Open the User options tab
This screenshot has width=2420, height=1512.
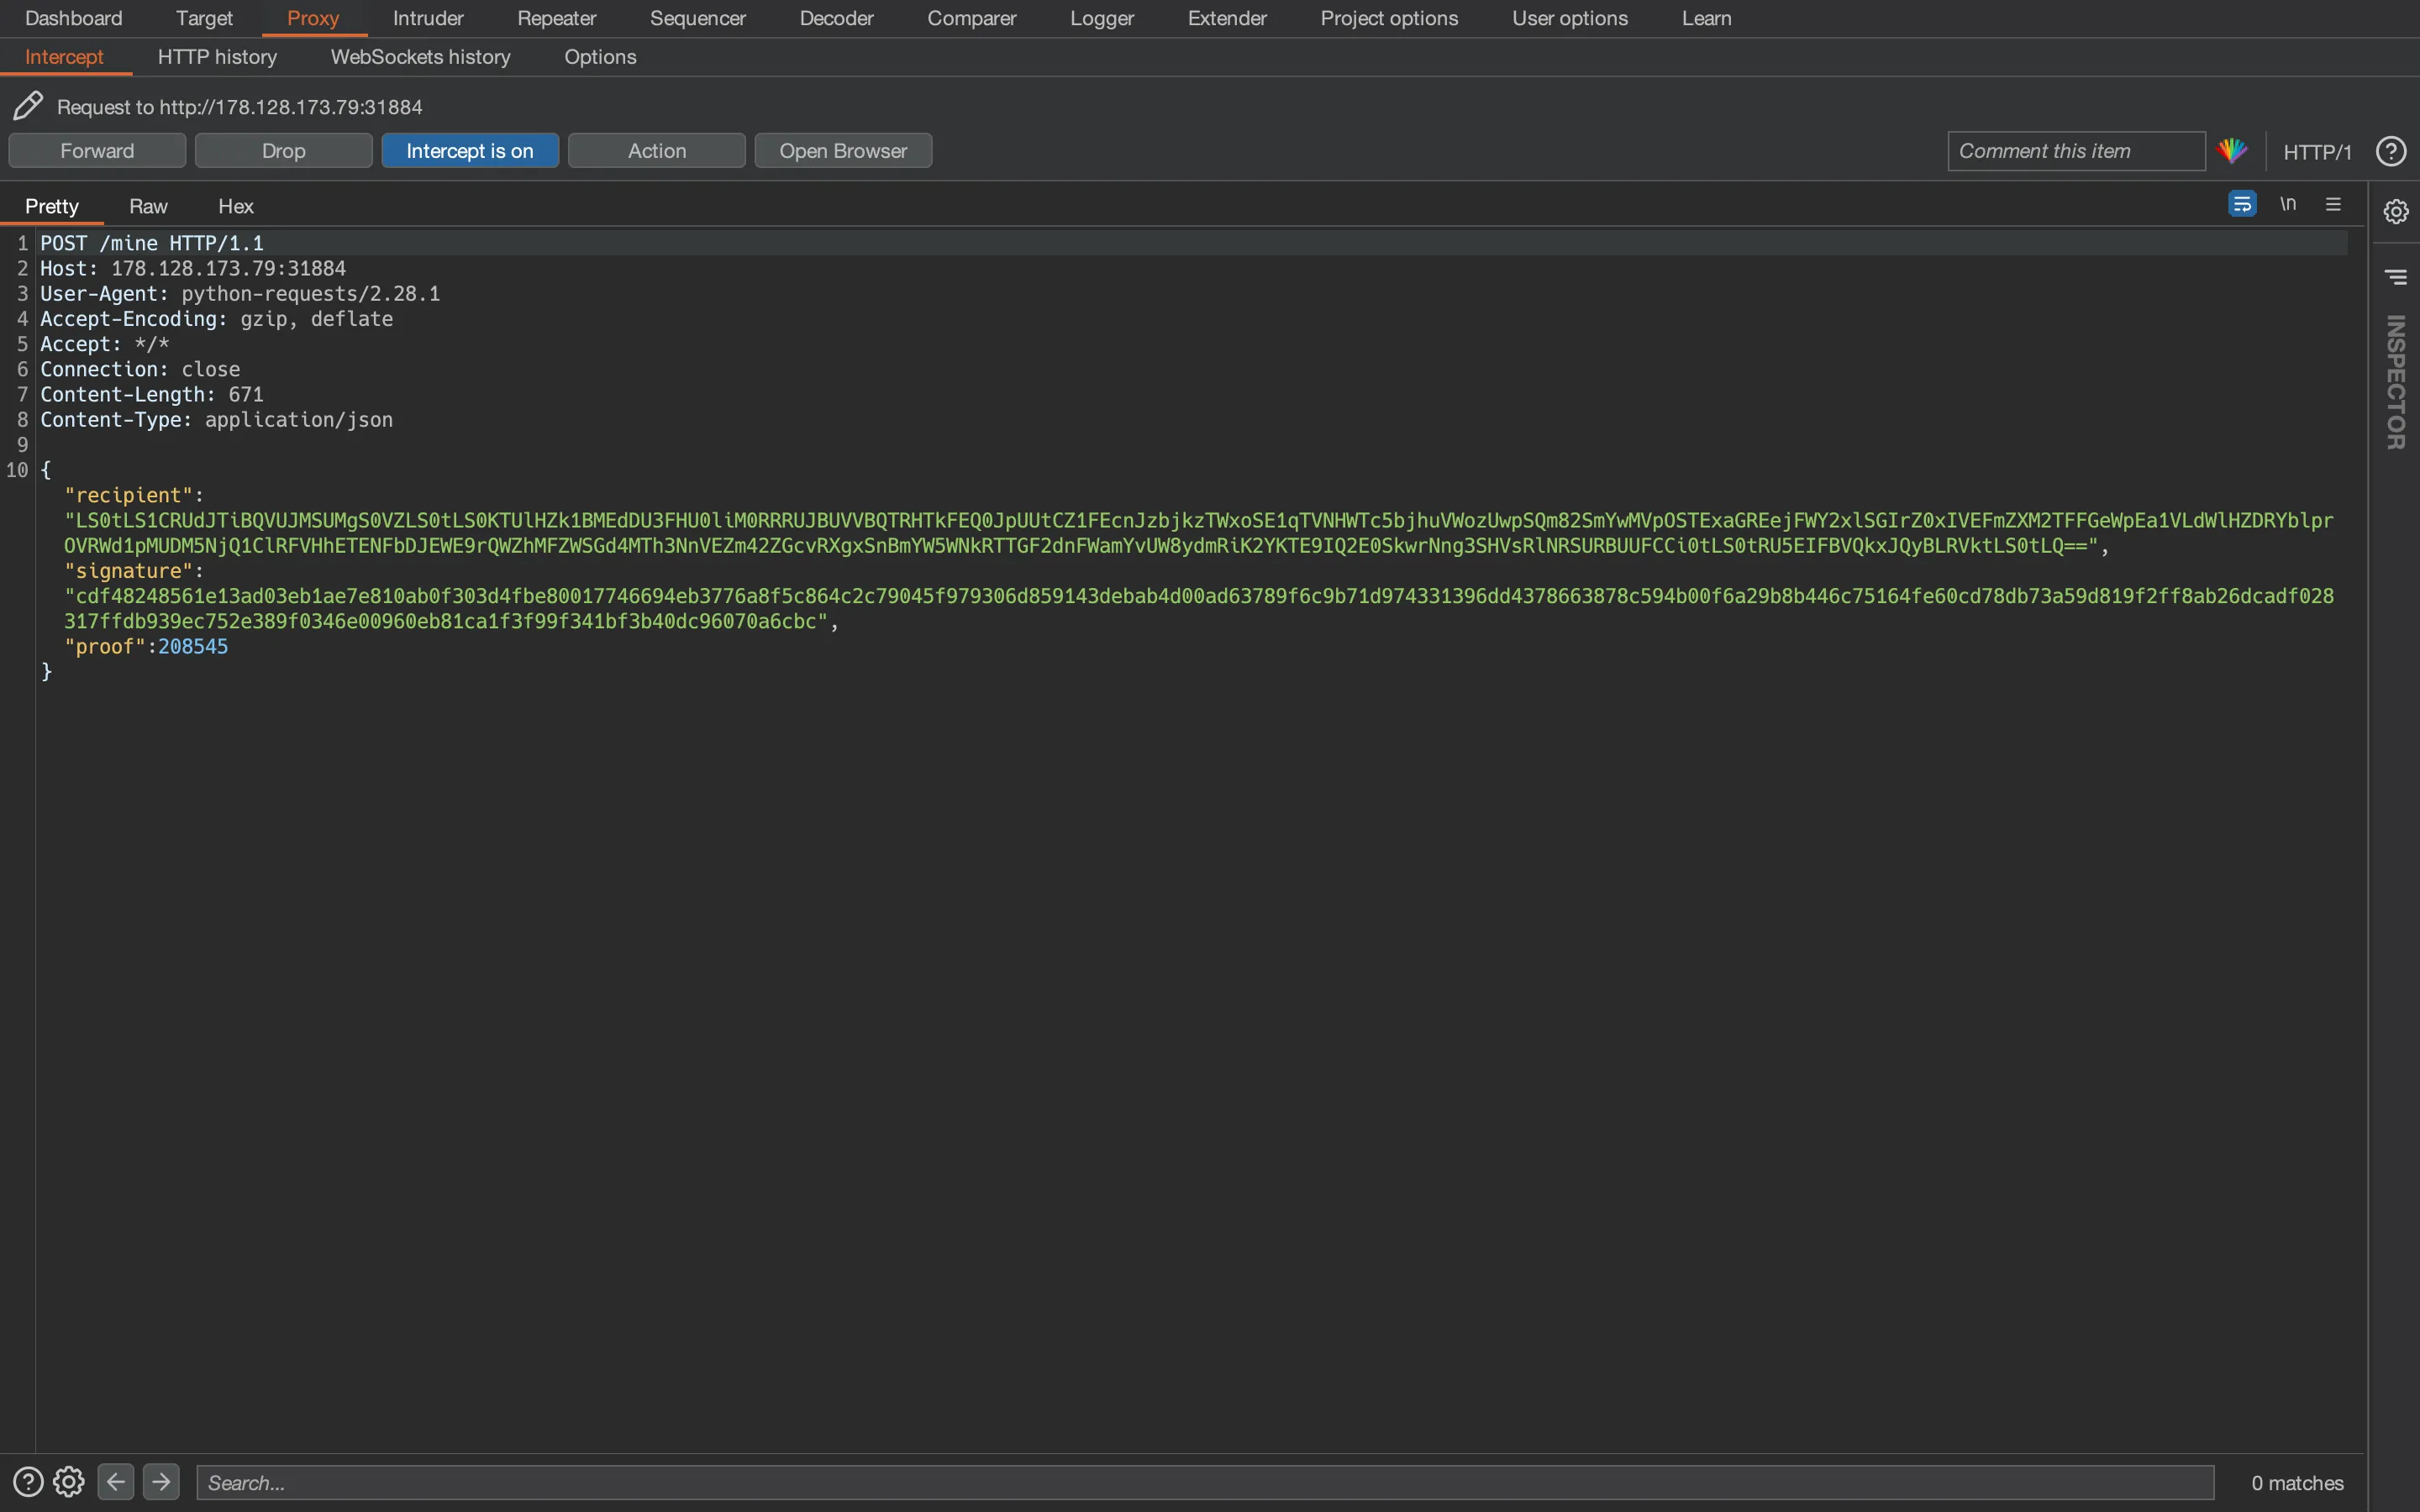tap(1569, 18)
